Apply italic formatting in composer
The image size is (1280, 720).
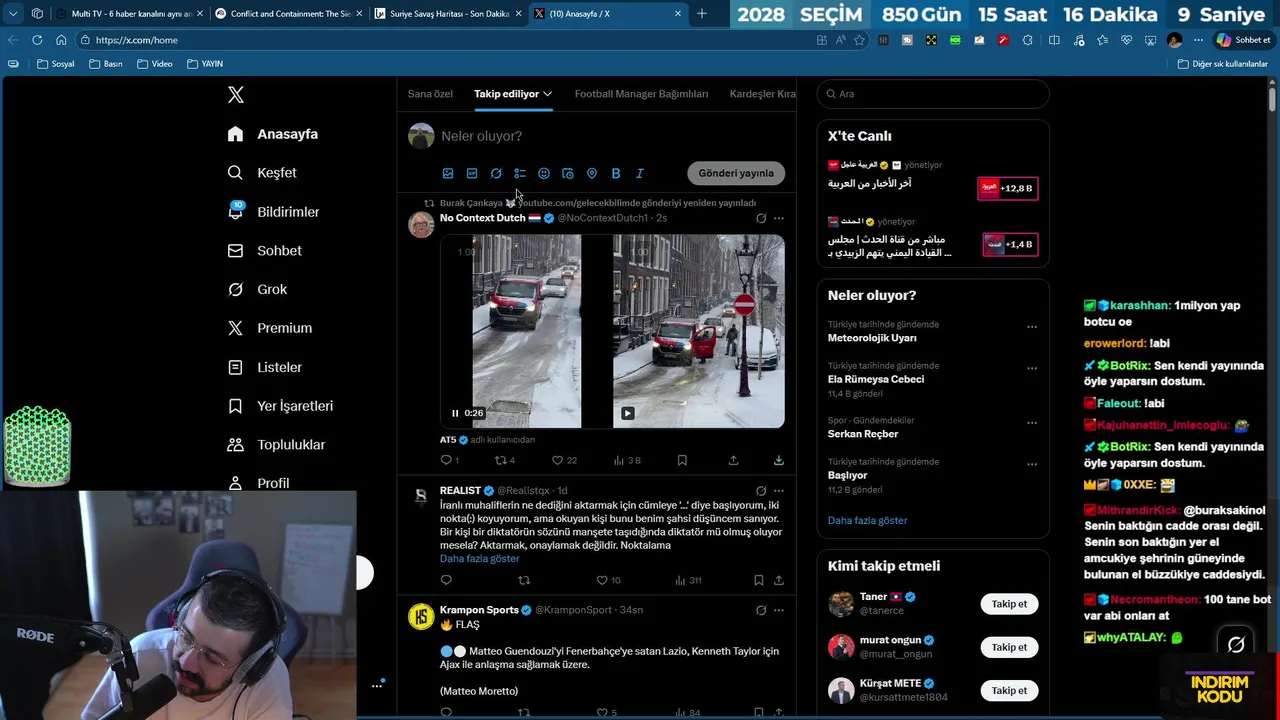point(640,173)
